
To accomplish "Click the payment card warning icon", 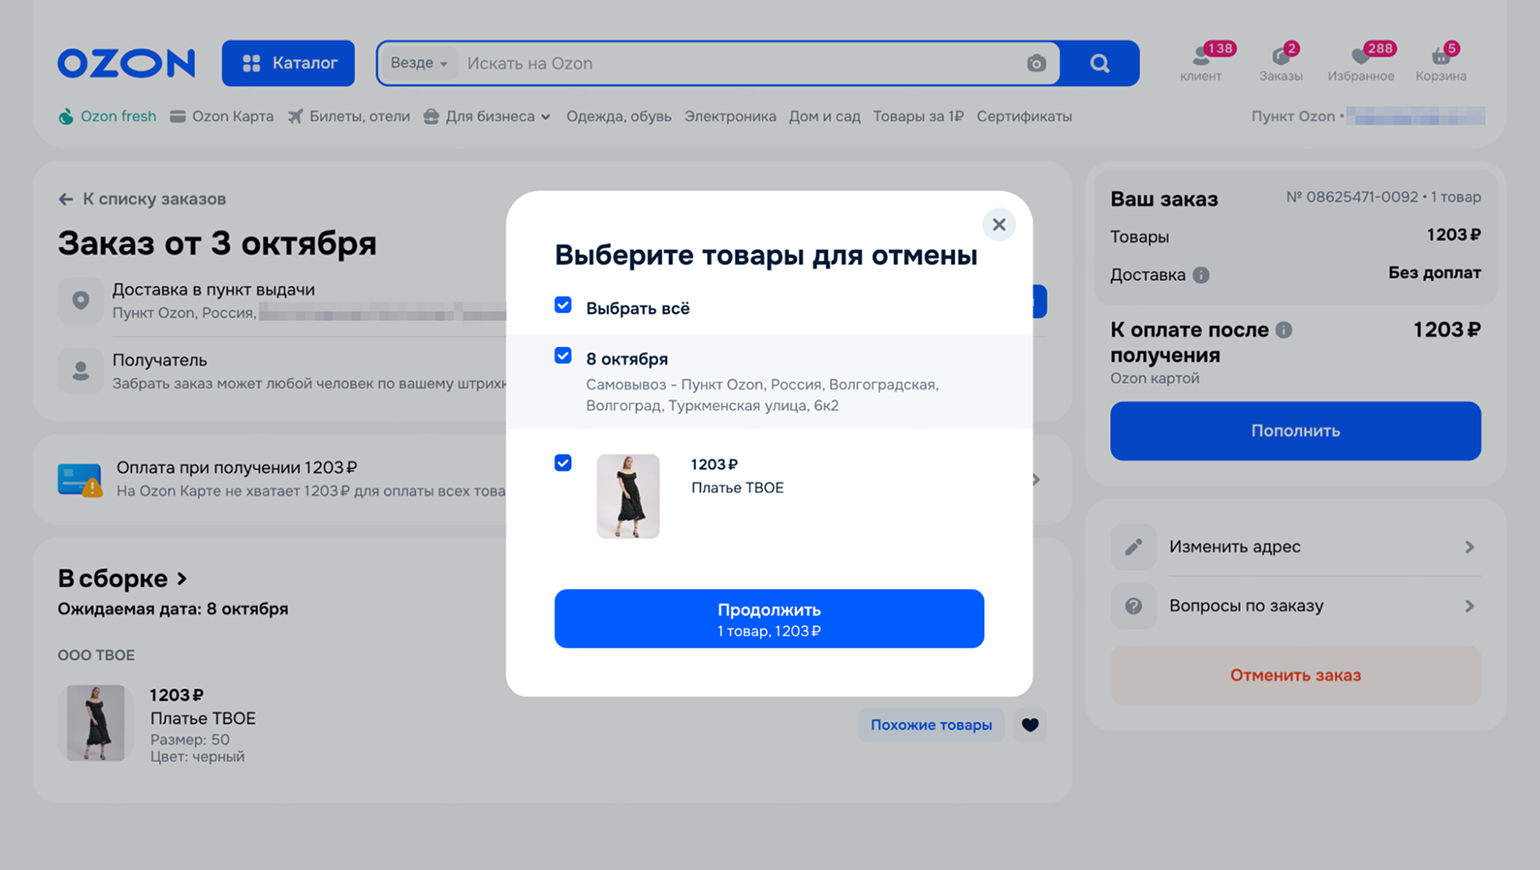I will coord(80,480).
